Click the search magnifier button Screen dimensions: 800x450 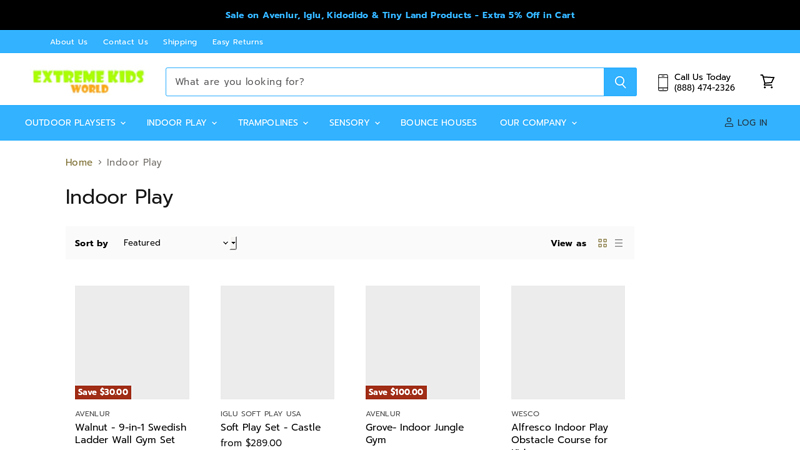pyautogui.click(x=620, y=82)
